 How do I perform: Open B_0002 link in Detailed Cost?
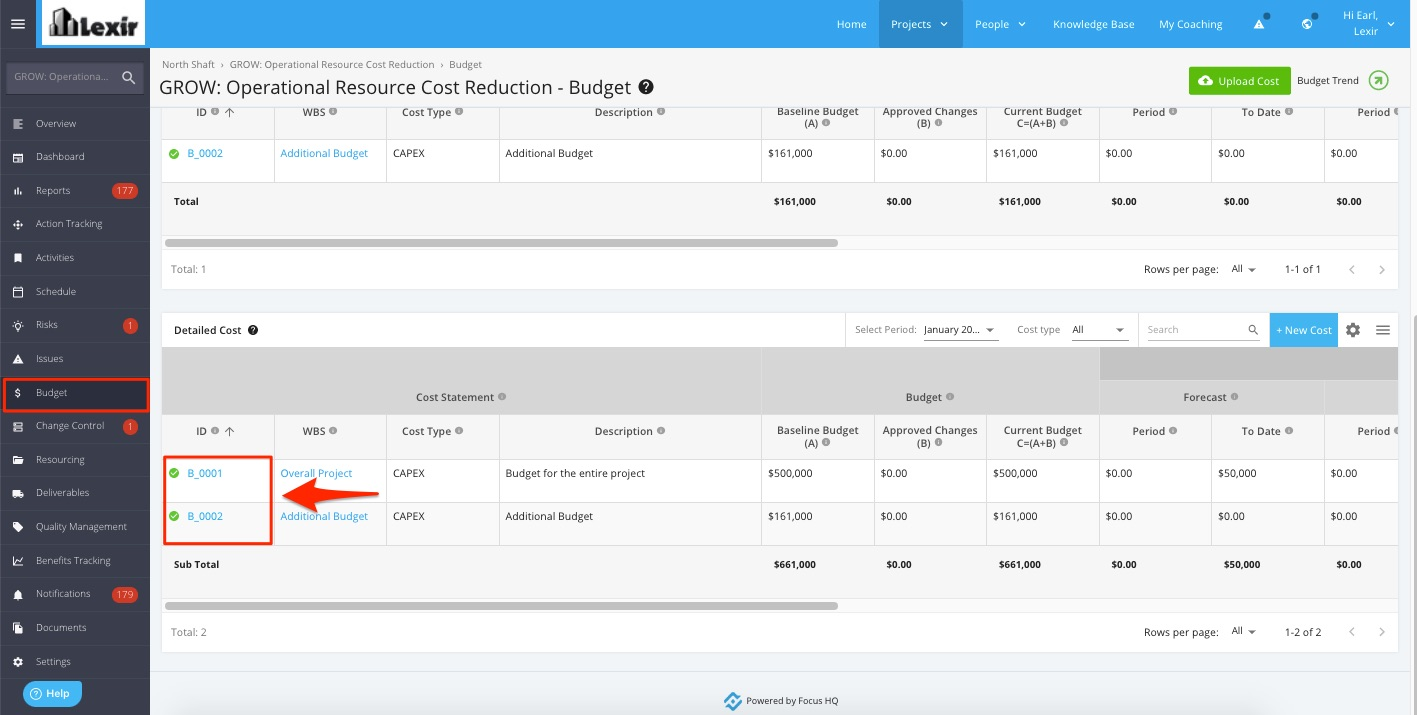tap(205, 516)
